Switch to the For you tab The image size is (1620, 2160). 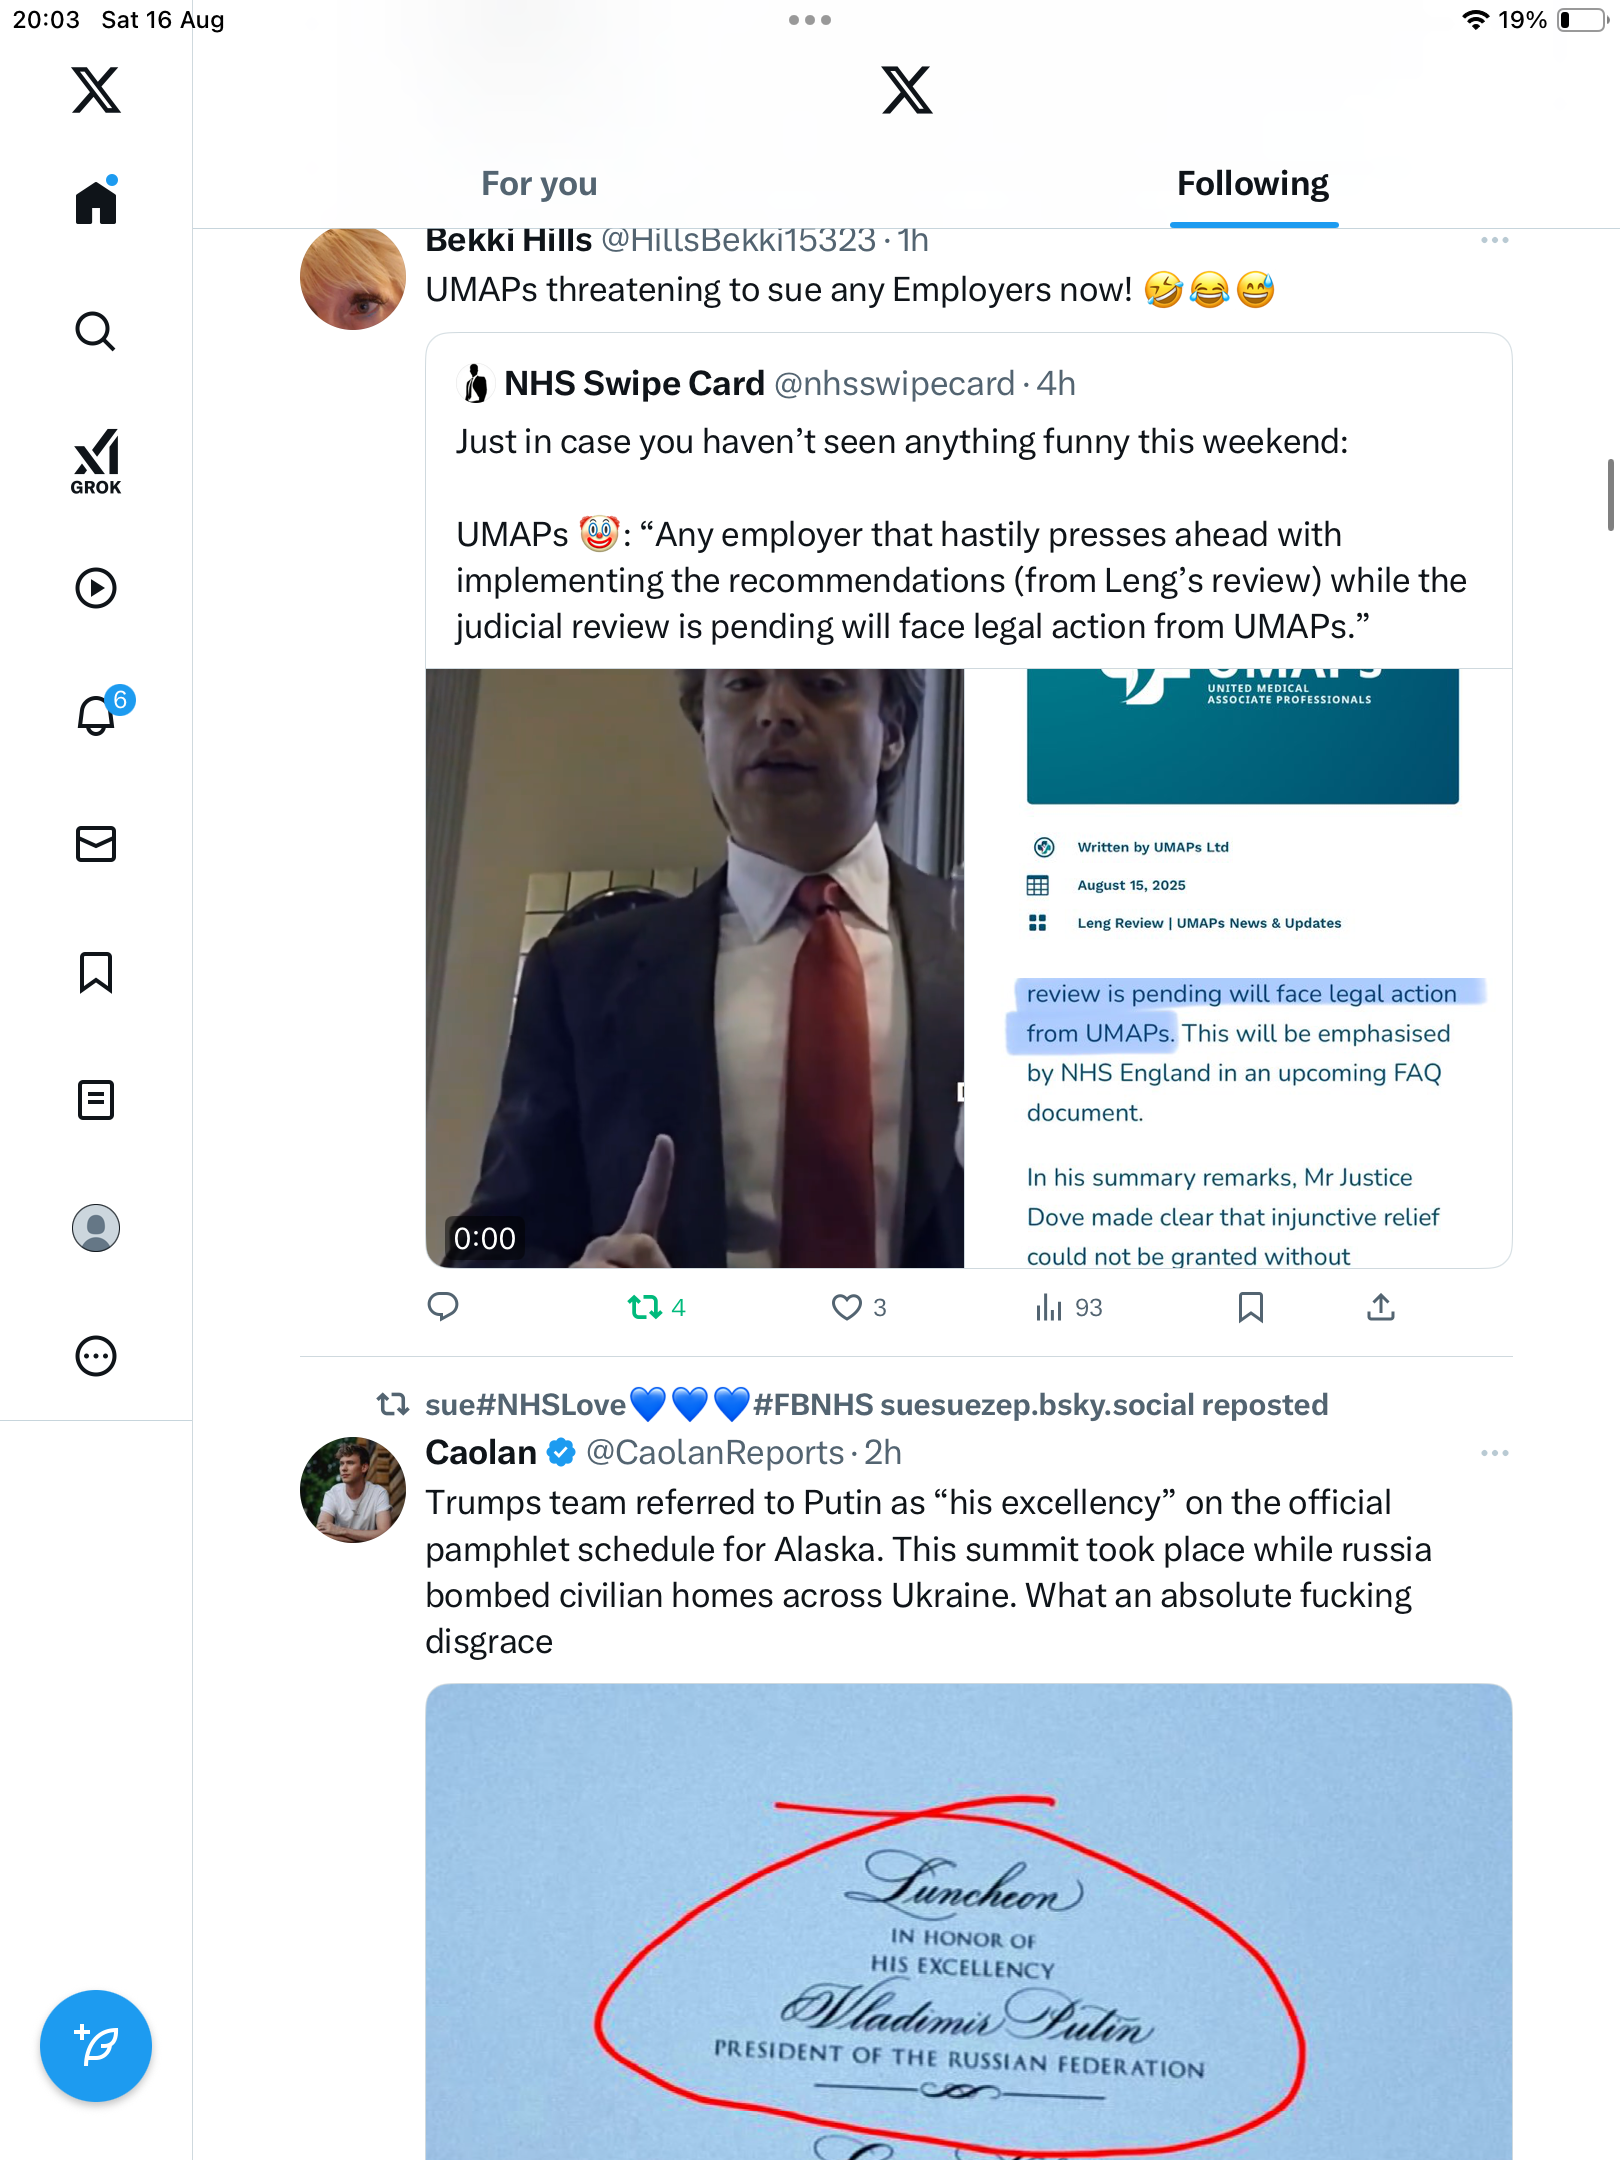point(539,184)
